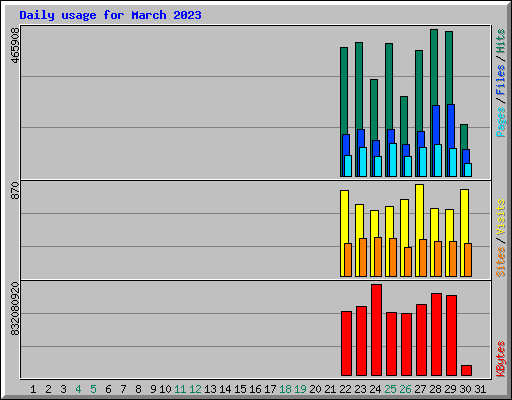Select green weekend day label 11
Viewport: 512px width, 400px height.
[180, 389]
